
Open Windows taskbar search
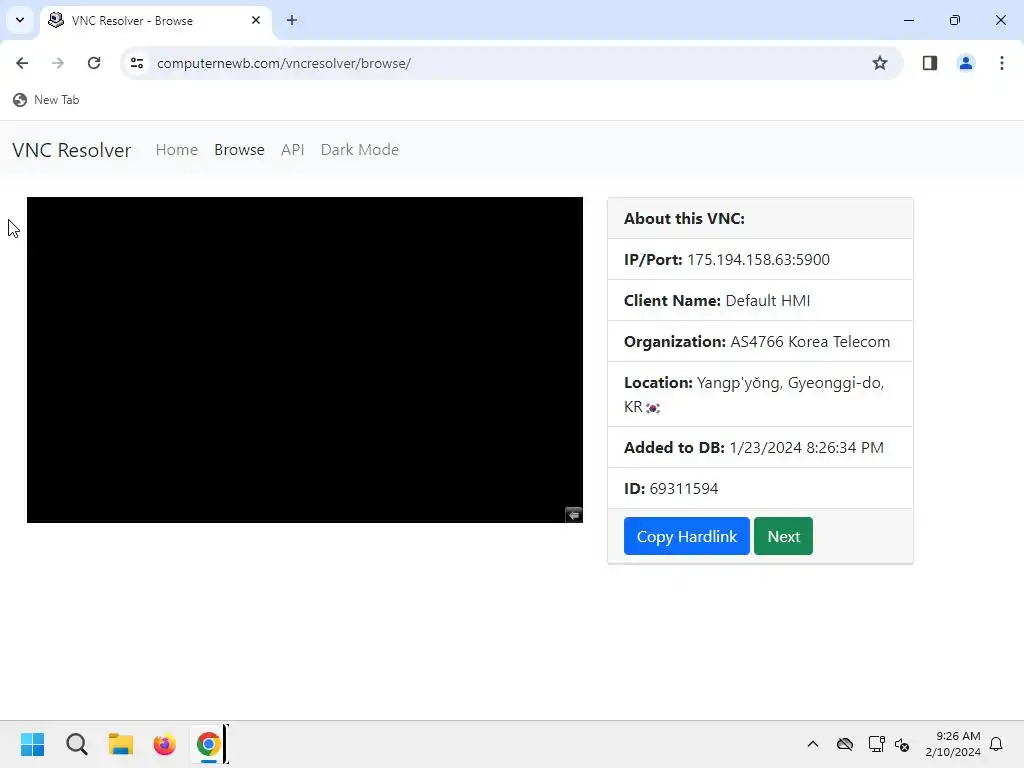click(77, 744)
